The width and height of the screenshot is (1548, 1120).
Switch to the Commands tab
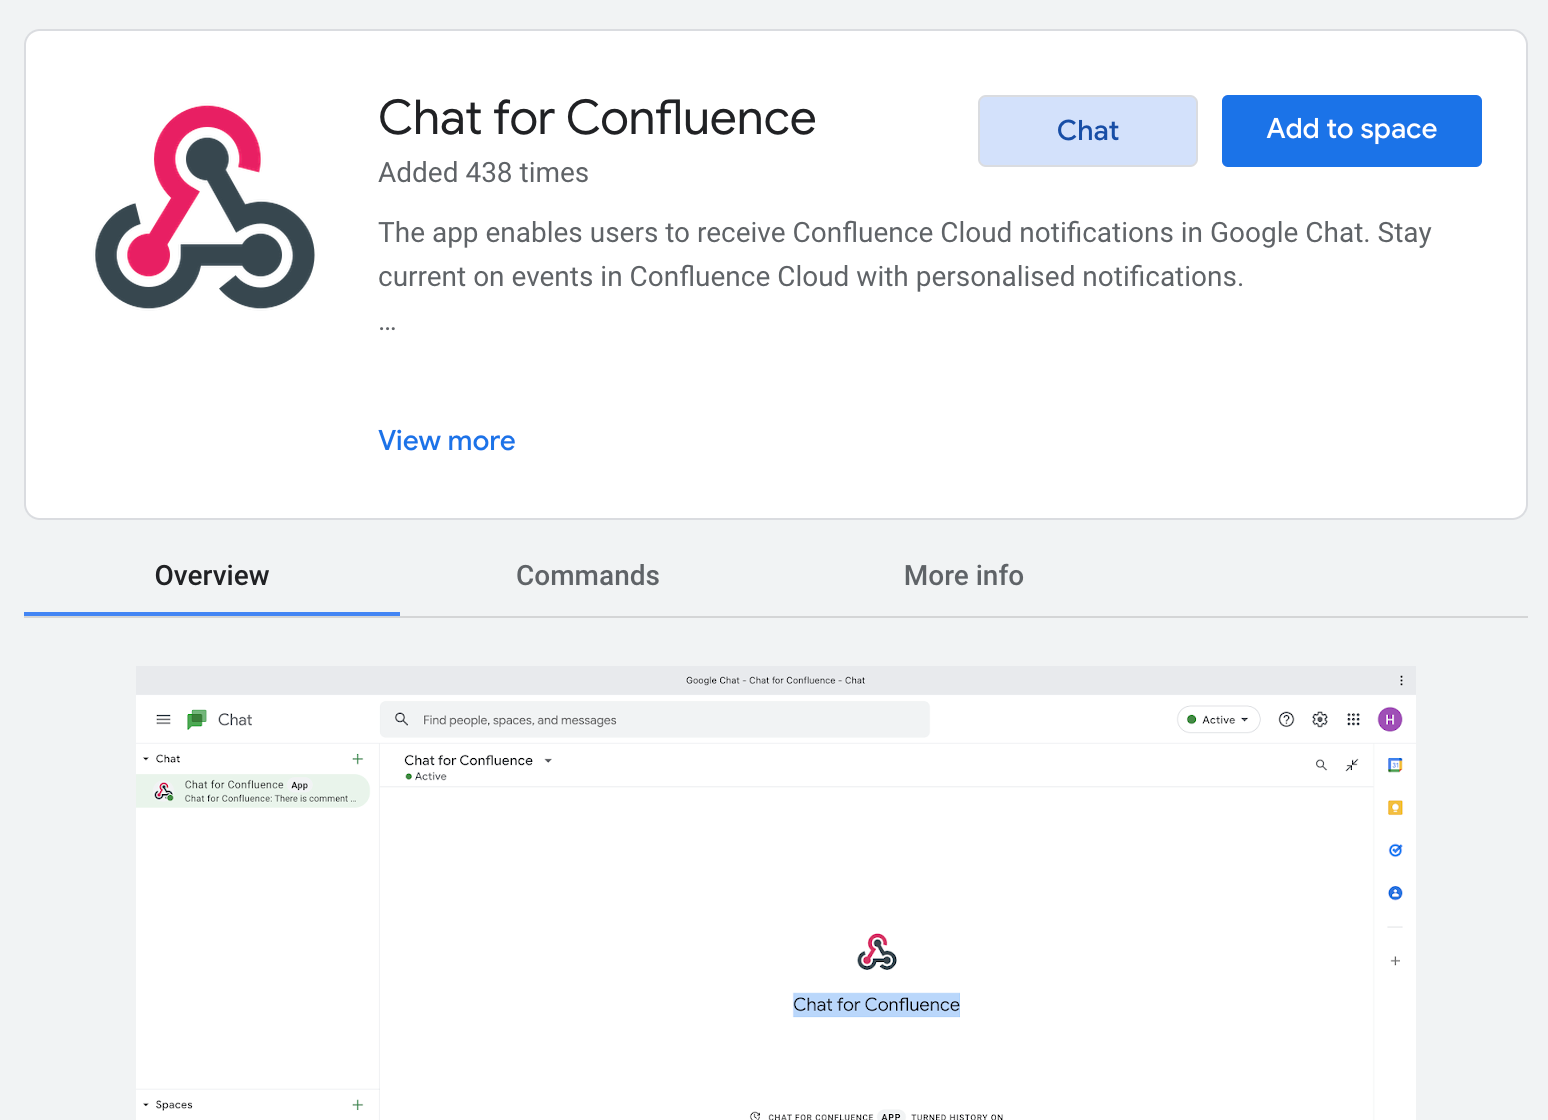587,576
